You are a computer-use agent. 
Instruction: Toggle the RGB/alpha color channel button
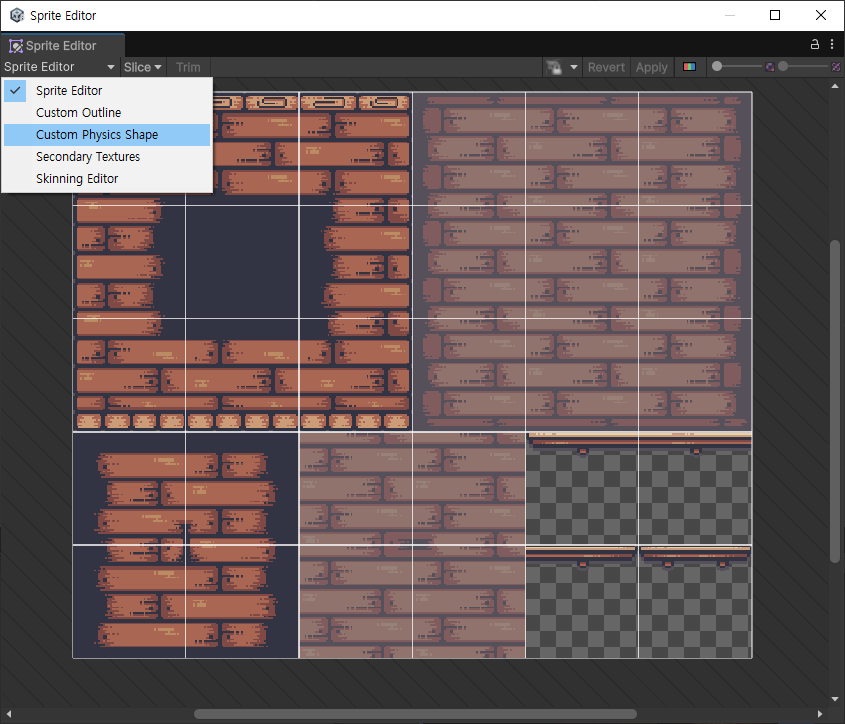coord(689,67)
